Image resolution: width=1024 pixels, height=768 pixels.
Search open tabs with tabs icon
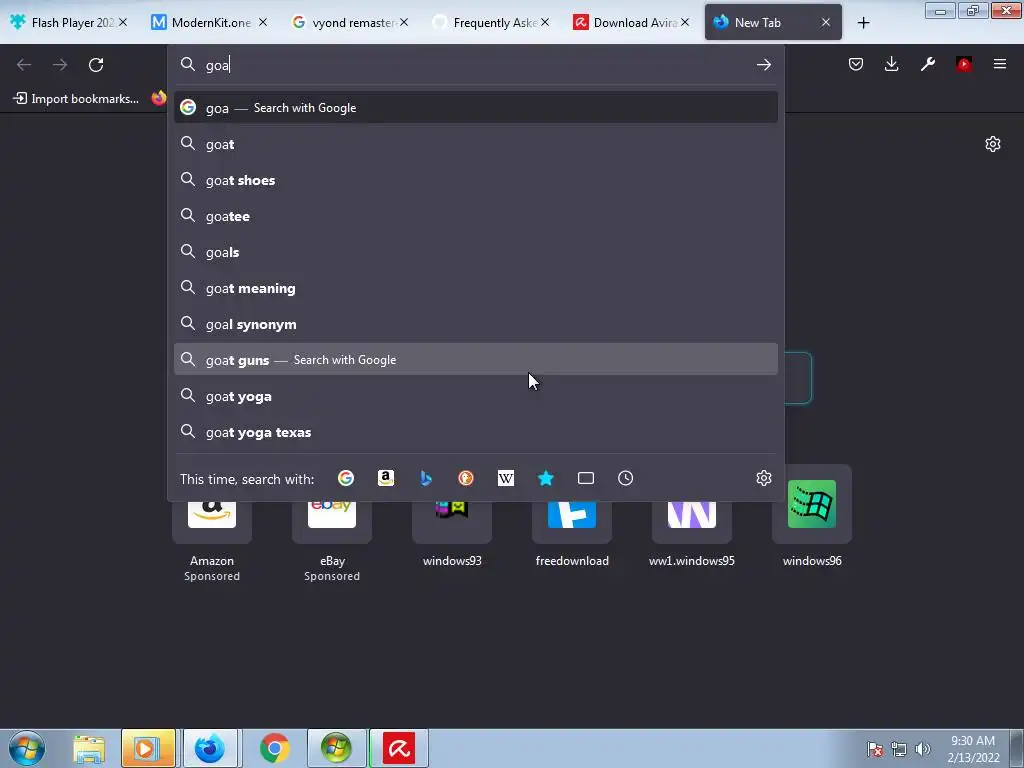pos(586,478)
